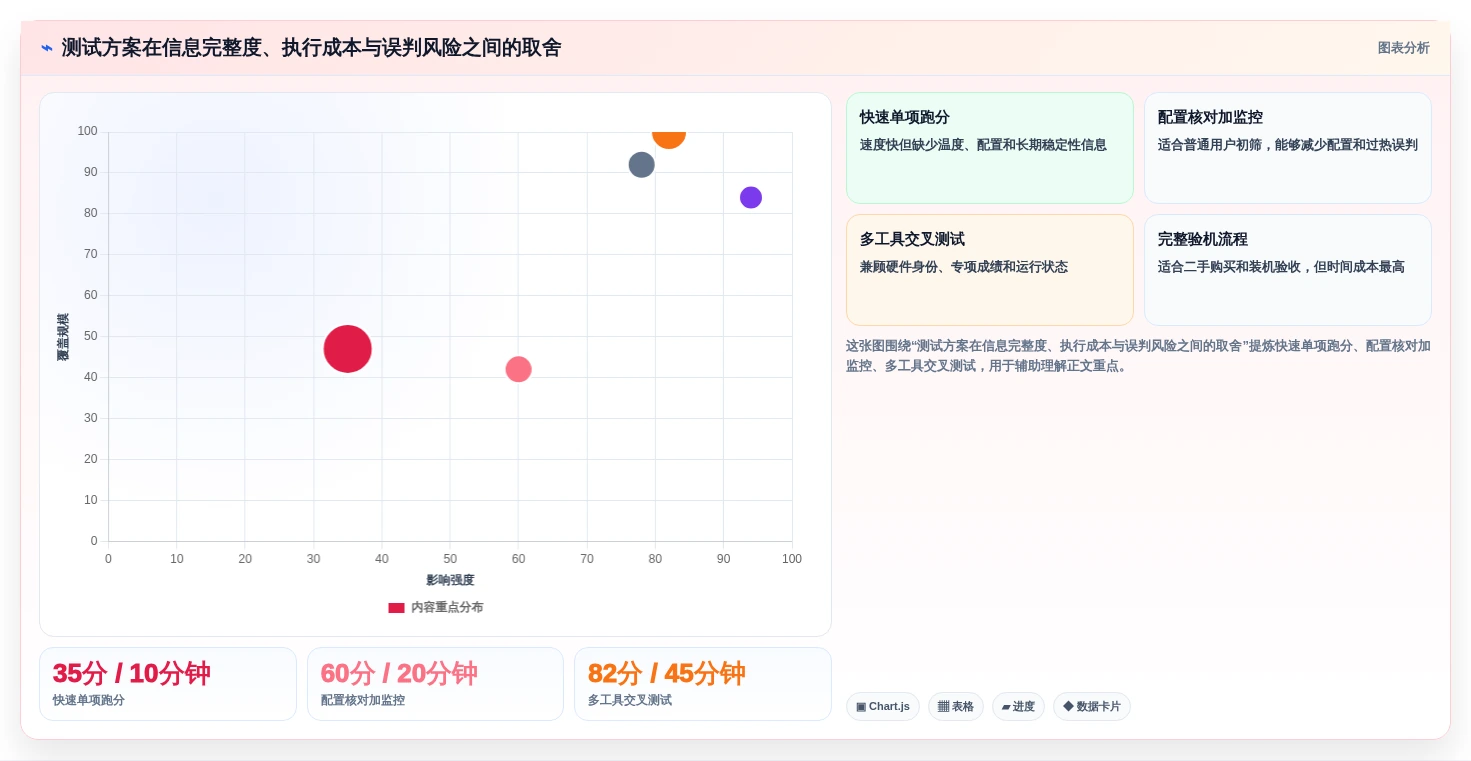Select the 35分 / 10分钟 stat card
The height and width of the screenshot is (761, 1471).
(168, 684)
